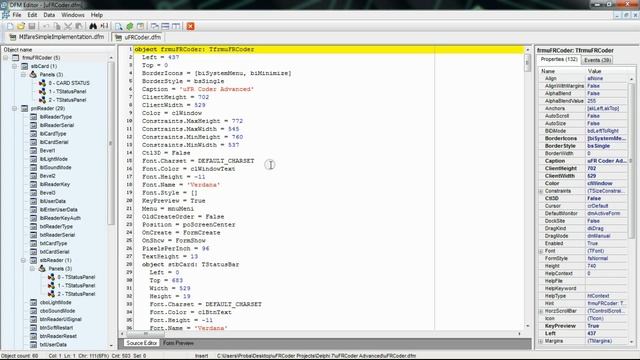
Task: Click the properties panel vertical scrollbar
Action: point(632,209)
